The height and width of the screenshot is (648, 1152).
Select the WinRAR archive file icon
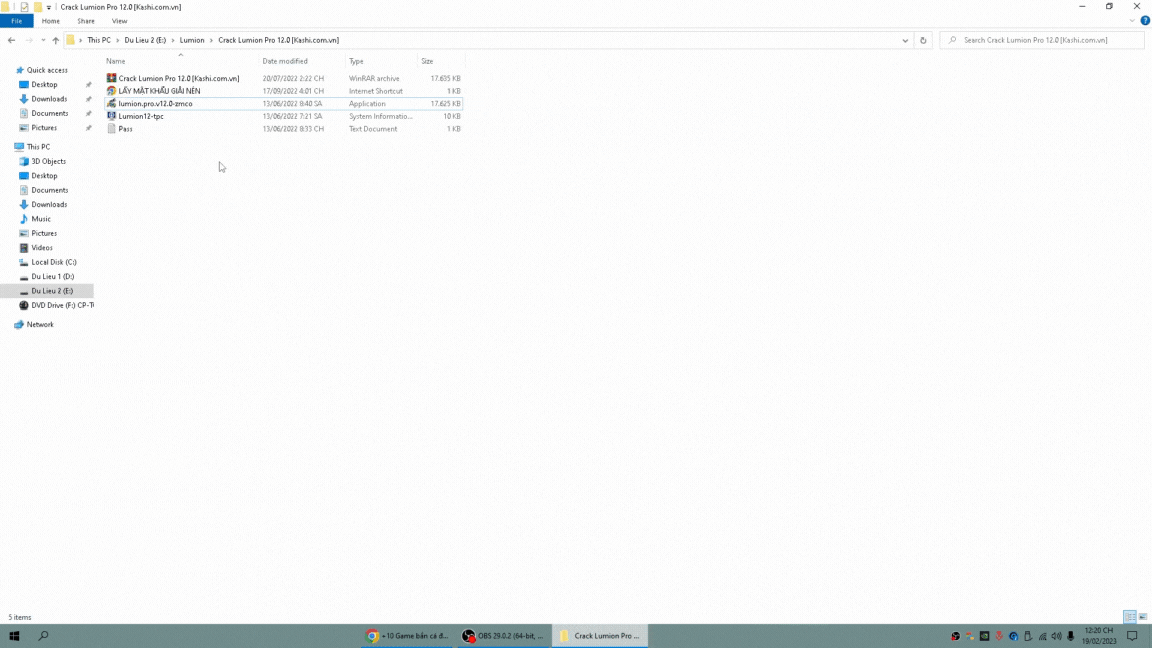[111, 78]
